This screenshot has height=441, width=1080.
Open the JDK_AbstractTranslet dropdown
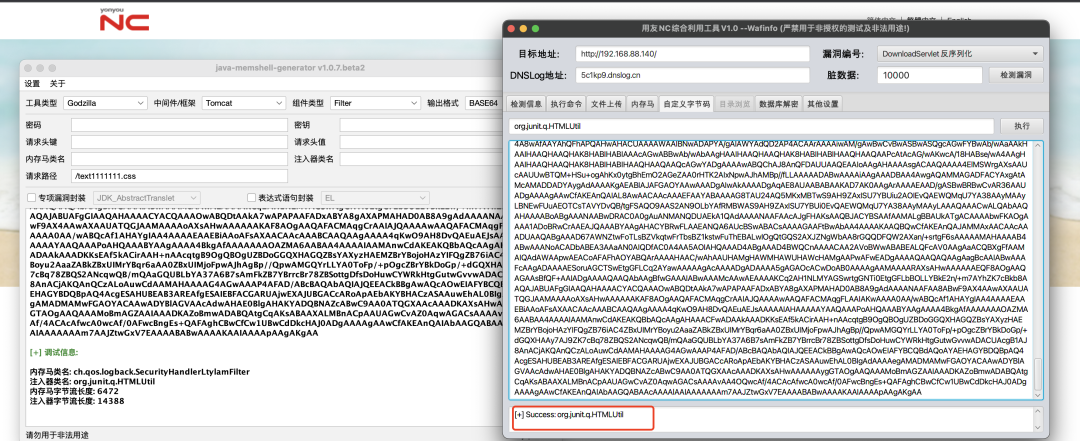click(x=147, y=197)
